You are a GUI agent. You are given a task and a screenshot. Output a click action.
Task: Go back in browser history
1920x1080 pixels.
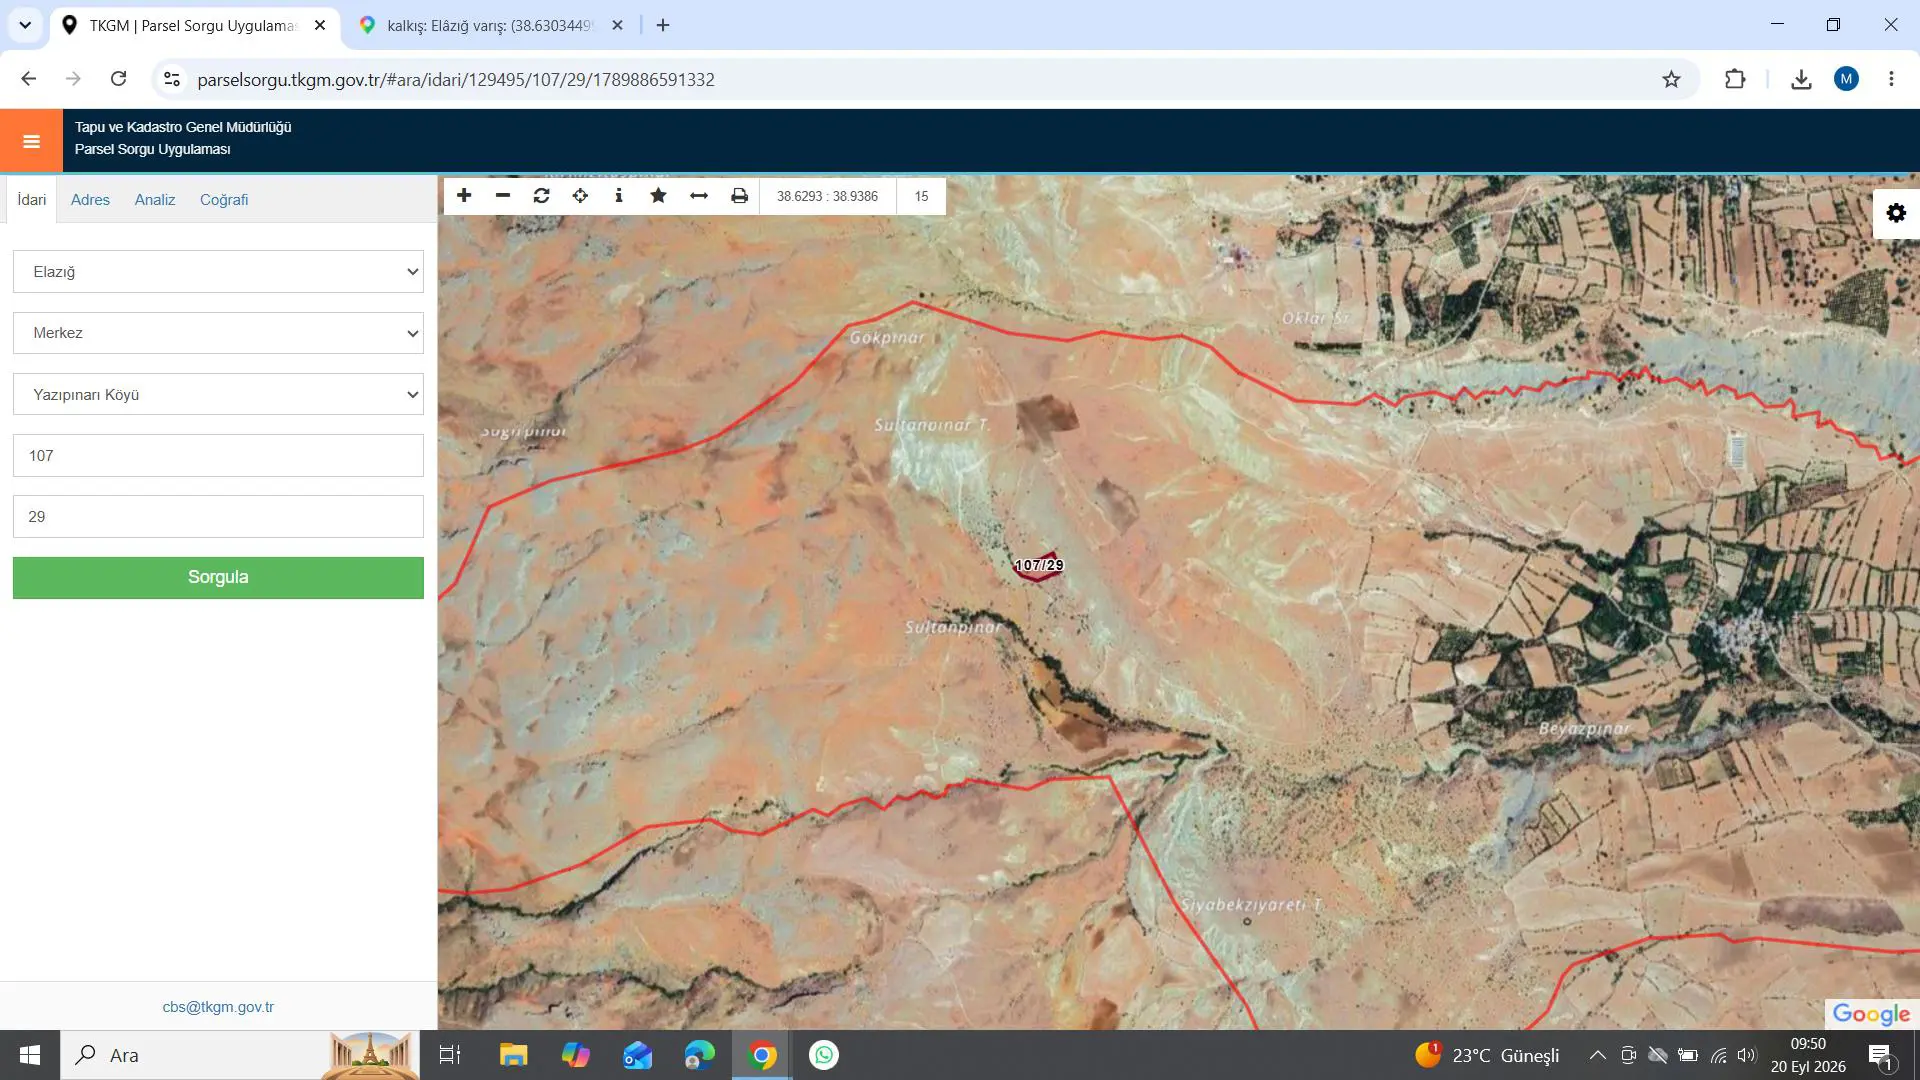tap(29, 79)
